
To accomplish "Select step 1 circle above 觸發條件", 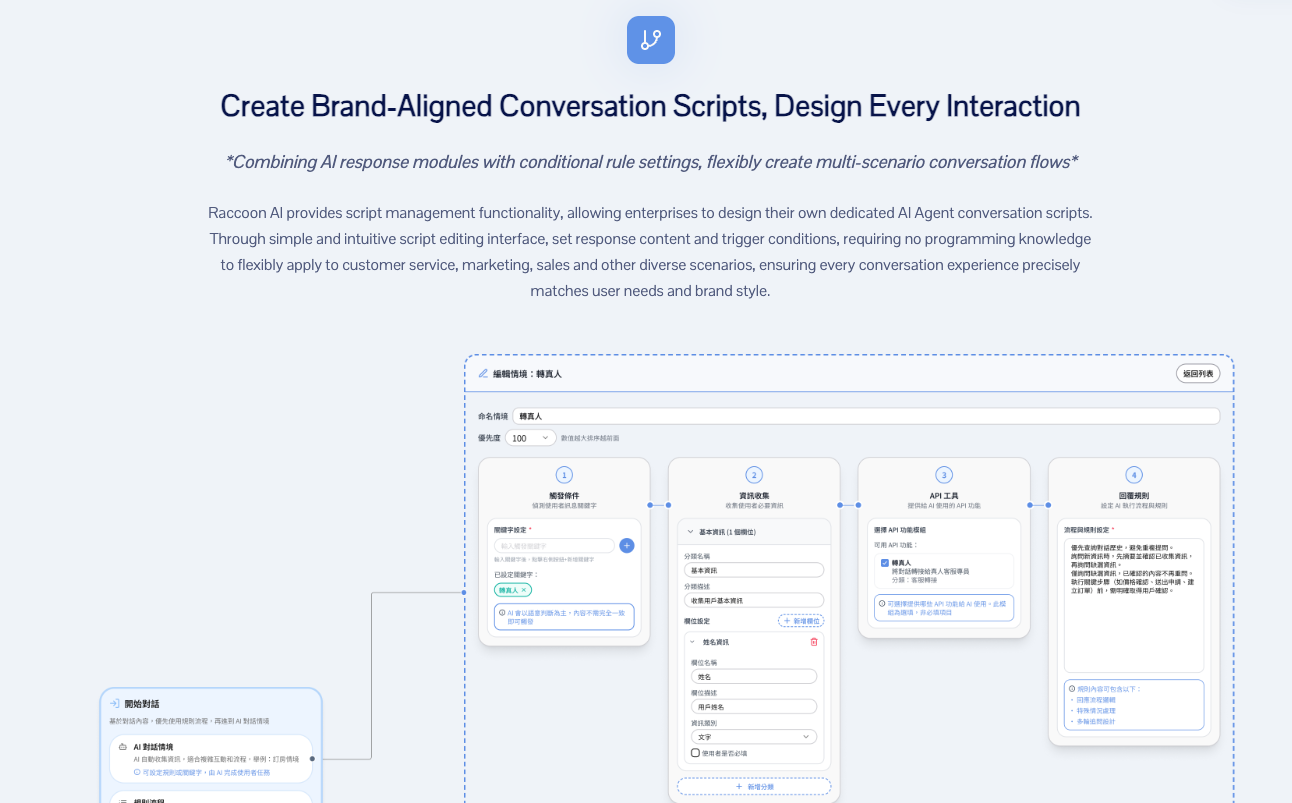I will (564, 475).
